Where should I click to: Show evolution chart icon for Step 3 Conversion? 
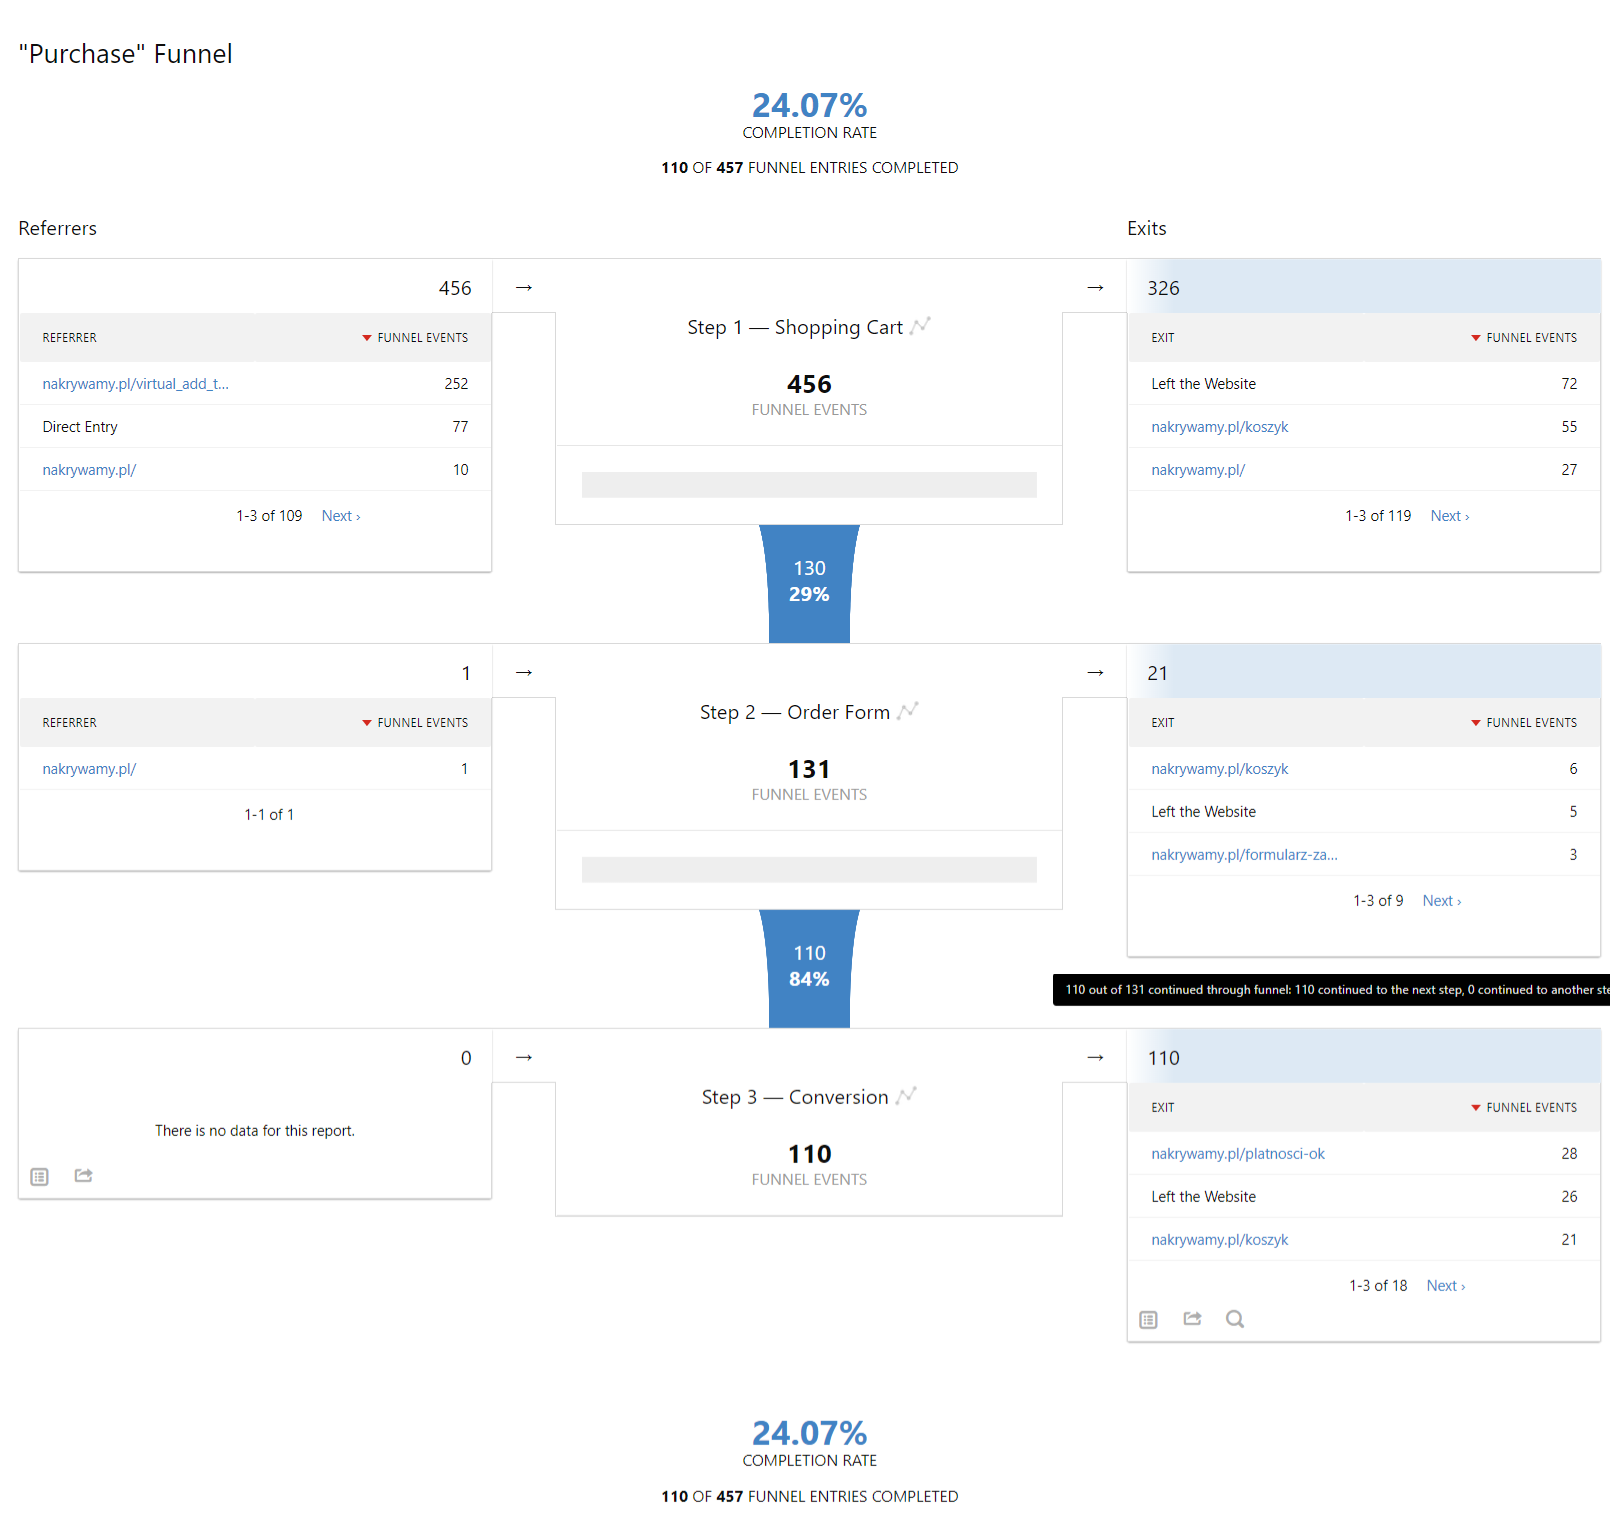pos(906,1096)
